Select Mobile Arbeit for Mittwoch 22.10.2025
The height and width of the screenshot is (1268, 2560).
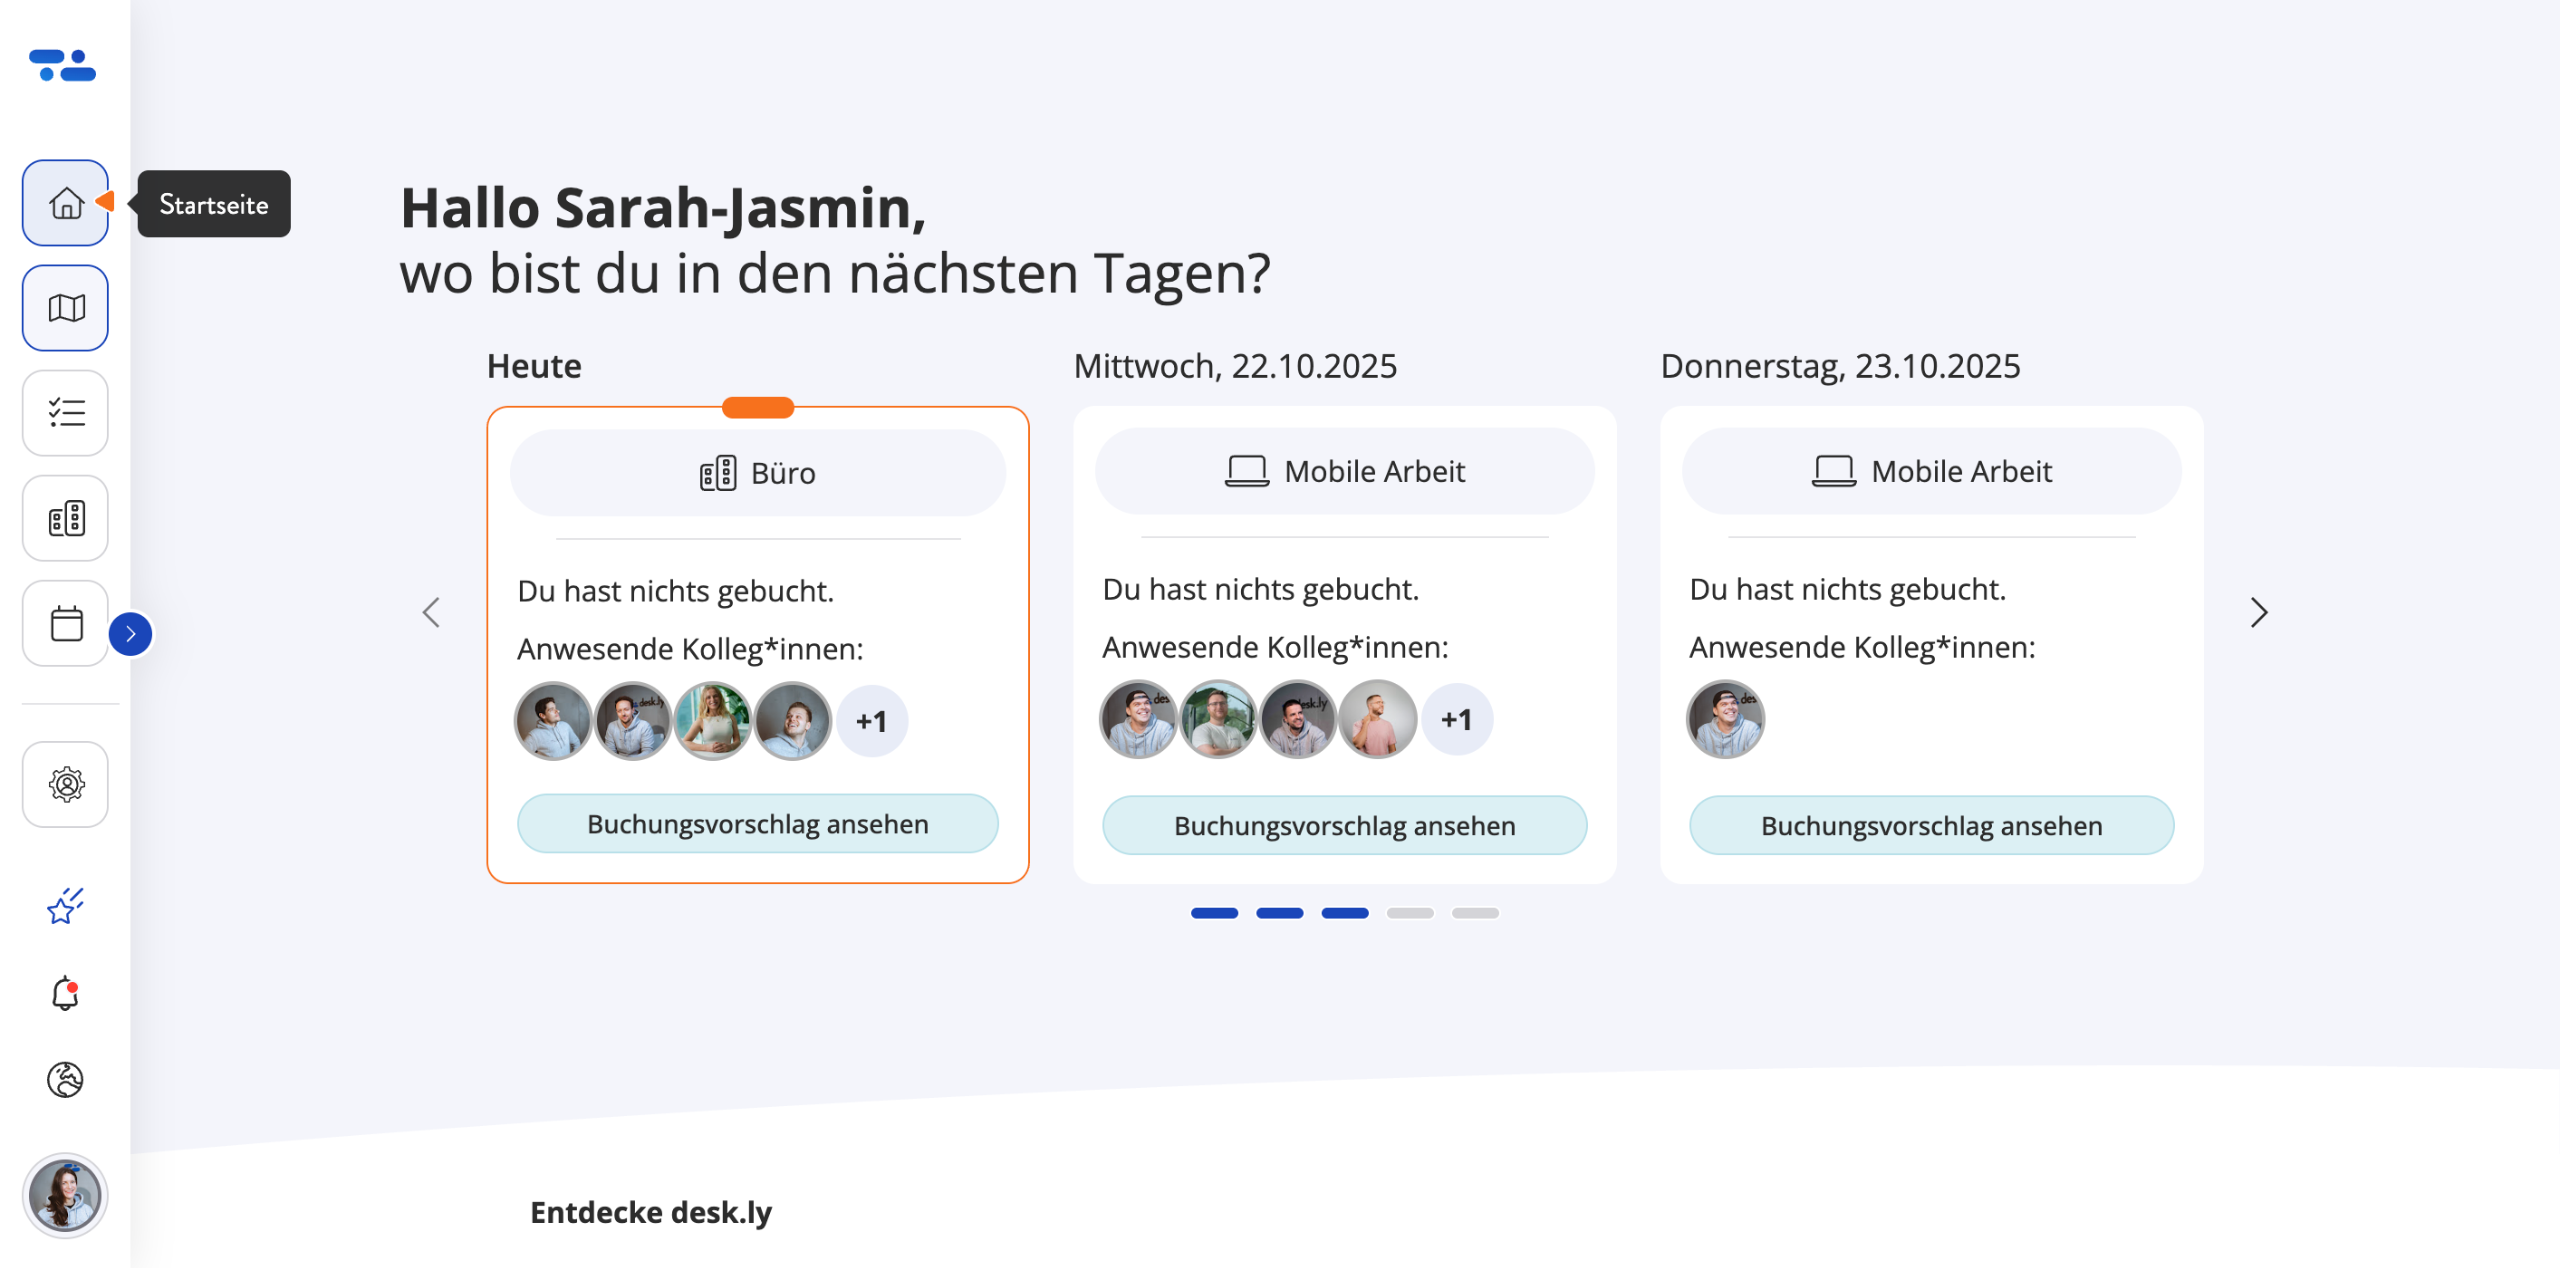(x=1345, y=471)
